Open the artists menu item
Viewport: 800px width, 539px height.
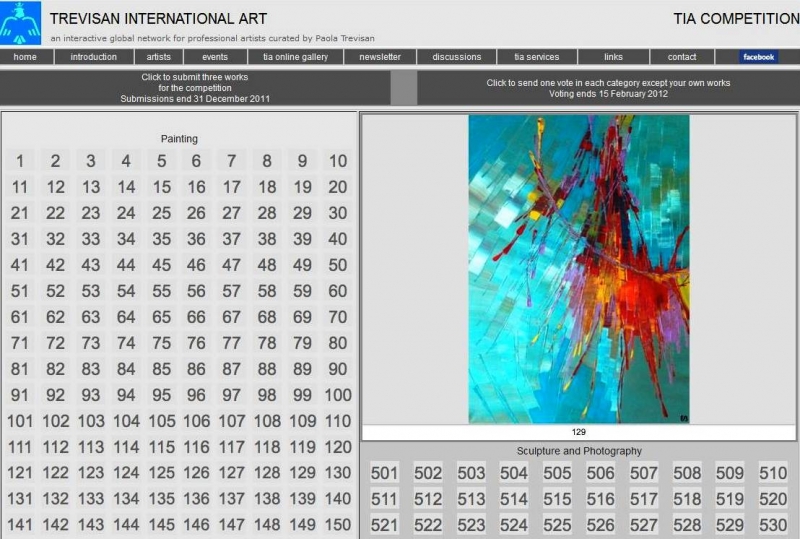click(x=152, y=57)
